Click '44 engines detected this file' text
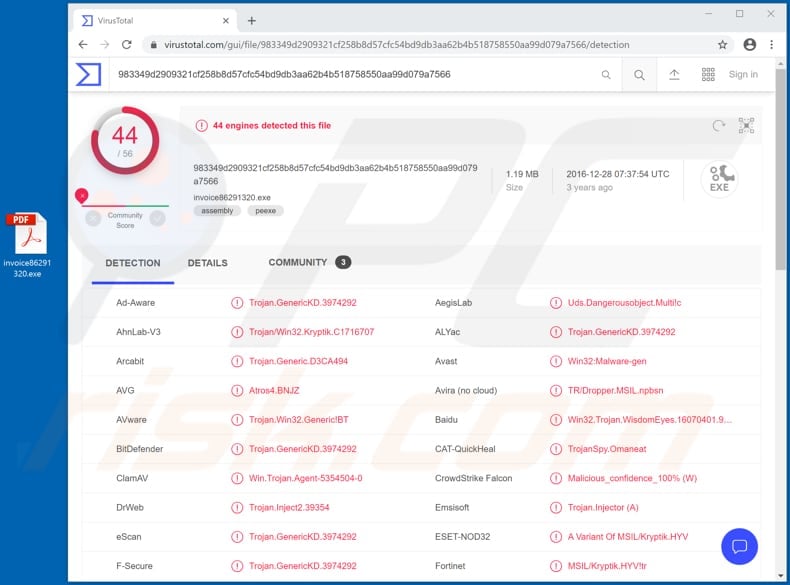This screenshot has width=790, height=585. (272, 125)
